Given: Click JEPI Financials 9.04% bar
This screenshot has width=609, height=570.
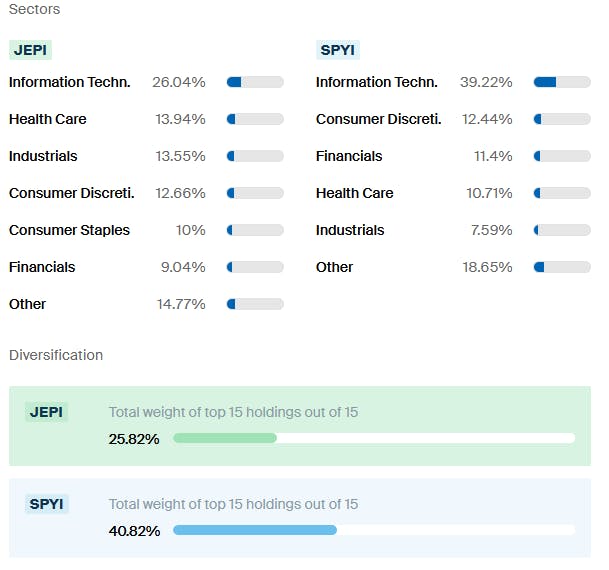Looking at the screenshot, I should point(255,267).
